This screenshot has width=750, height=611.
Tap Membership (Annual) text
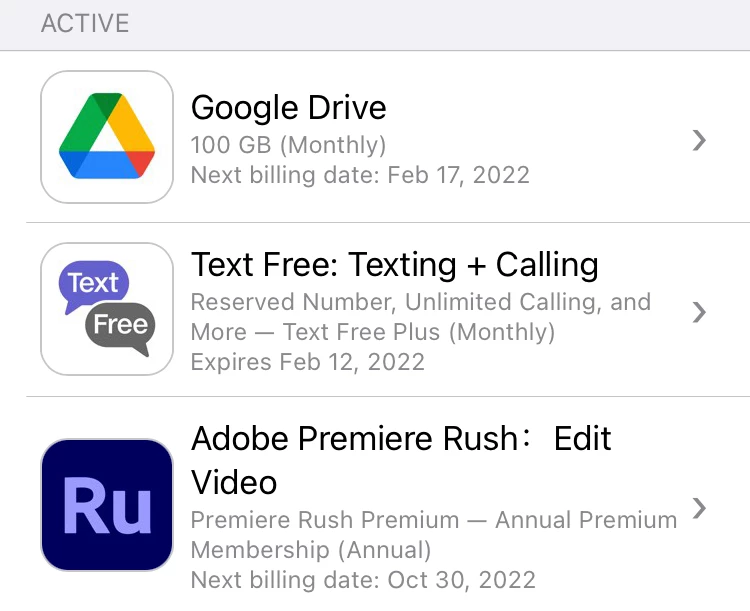click(311, 550)
